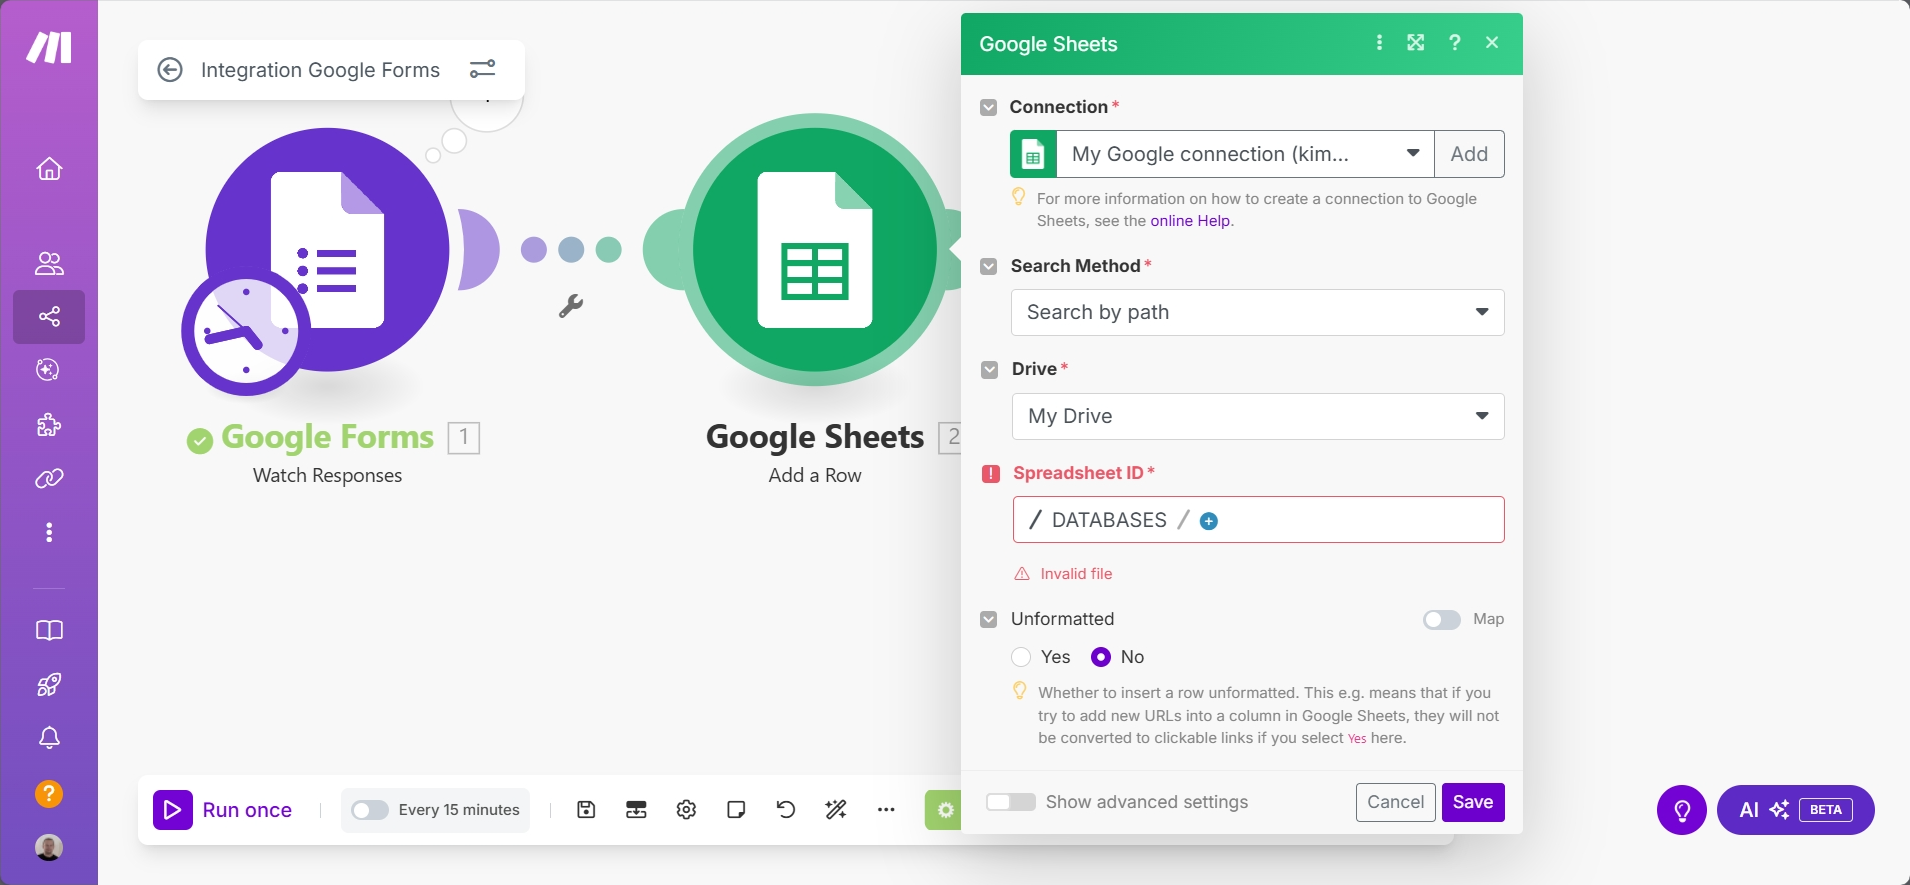
Task: Open the Drive dropdown
Action: point(1258,416)
